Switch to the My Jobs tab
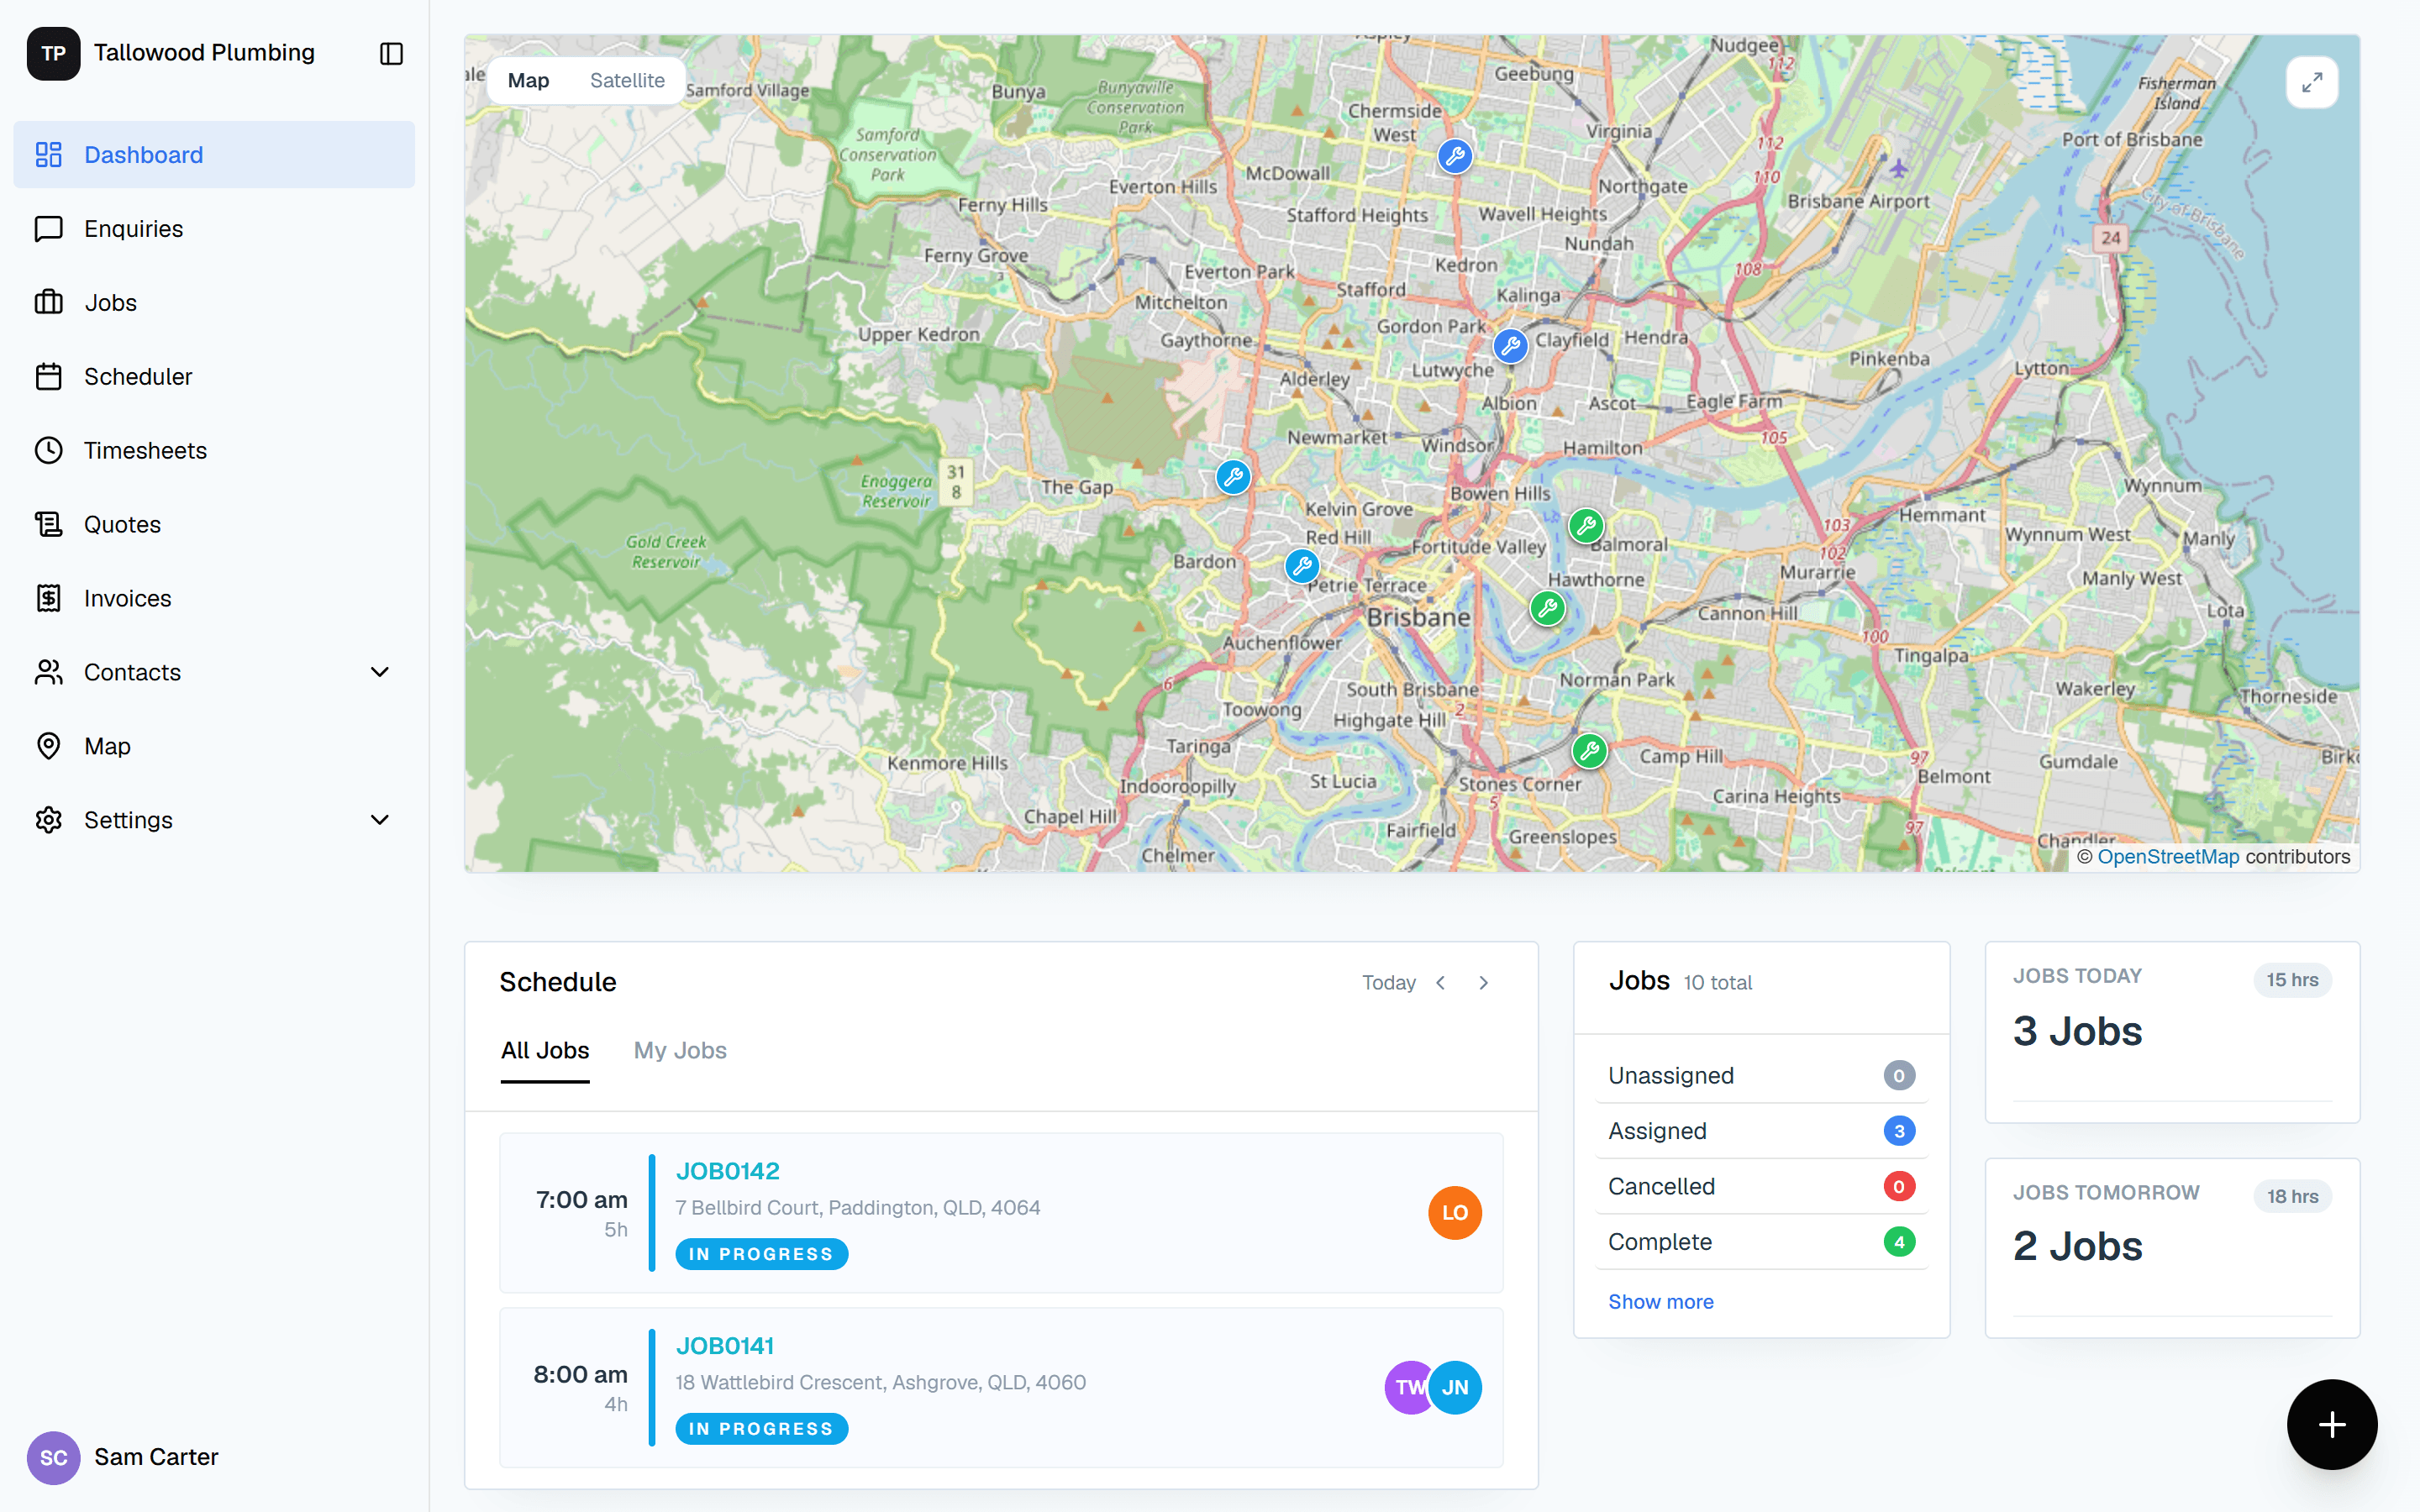The height and width of the screenshot is (1512, 2420). point(680,1051)
